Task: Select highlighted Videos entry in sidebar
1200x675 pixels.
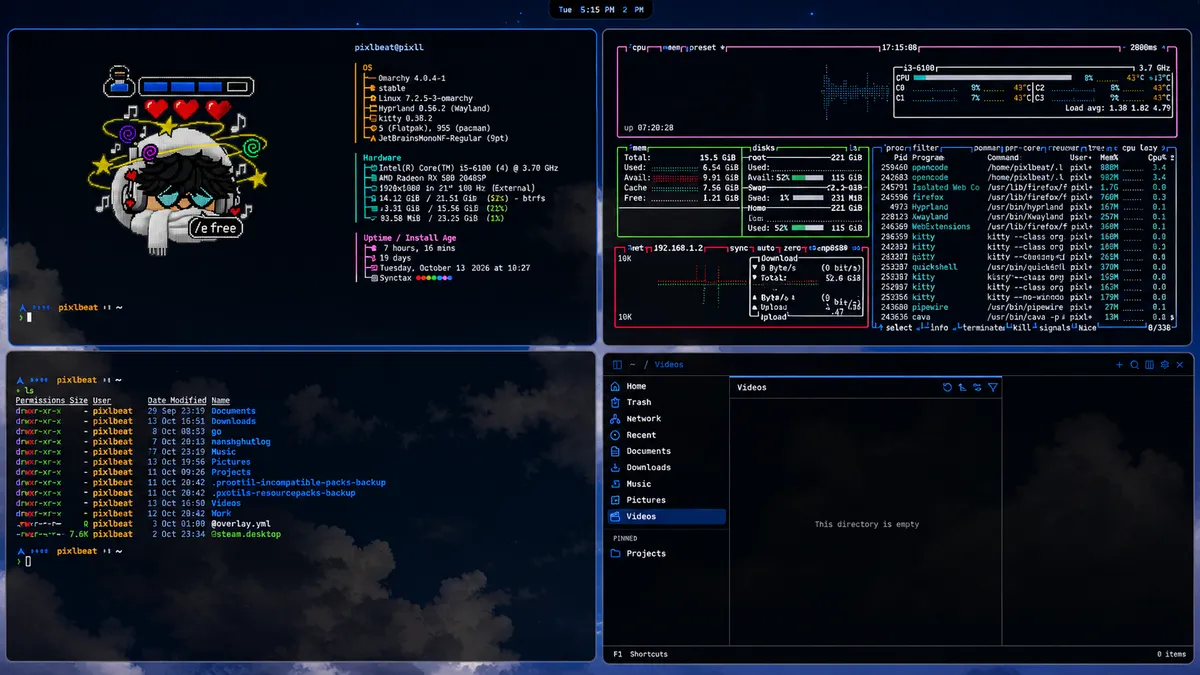Action: coord(667,516)
